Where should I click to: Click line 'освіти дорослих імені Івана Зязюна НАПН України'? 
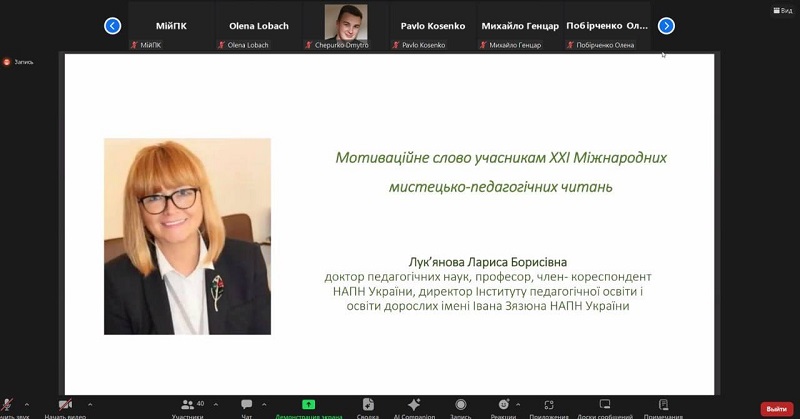(x=488, y=306)
